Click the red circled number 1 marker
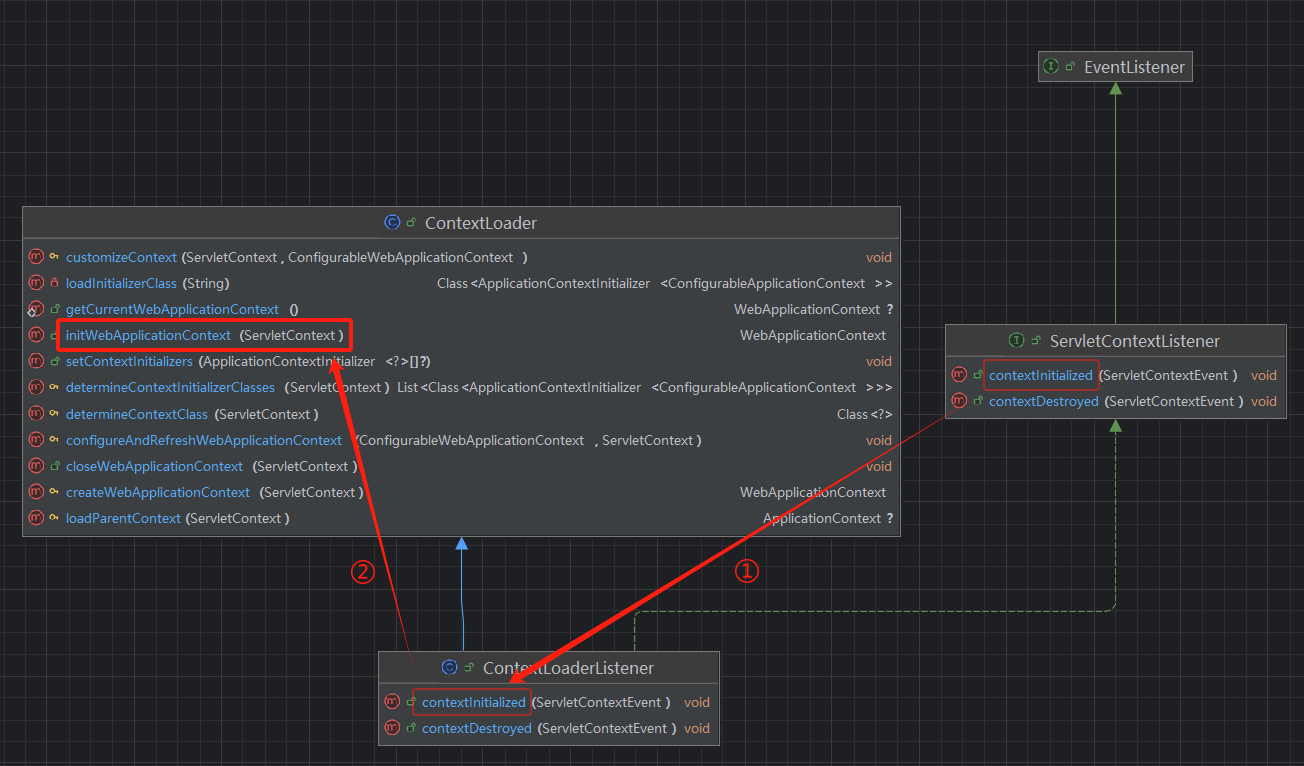This screenshot has height=766, width=1304. (x=747, y=571)
